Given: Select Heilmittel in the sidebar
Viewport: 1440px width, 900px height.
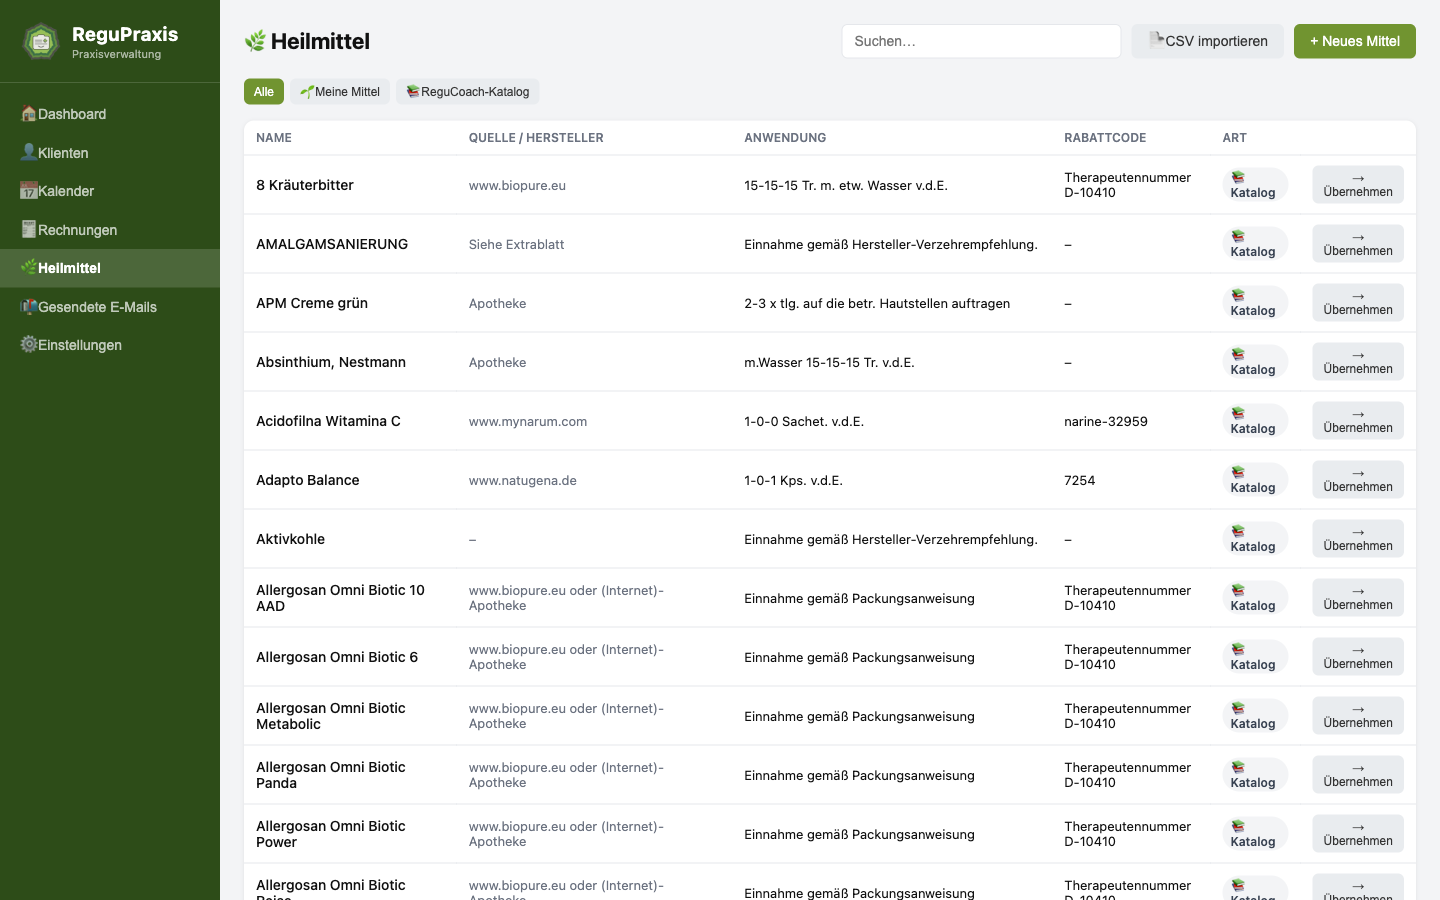Looking at the screenshot, I should pyautogui.click(x=110, y=268).
